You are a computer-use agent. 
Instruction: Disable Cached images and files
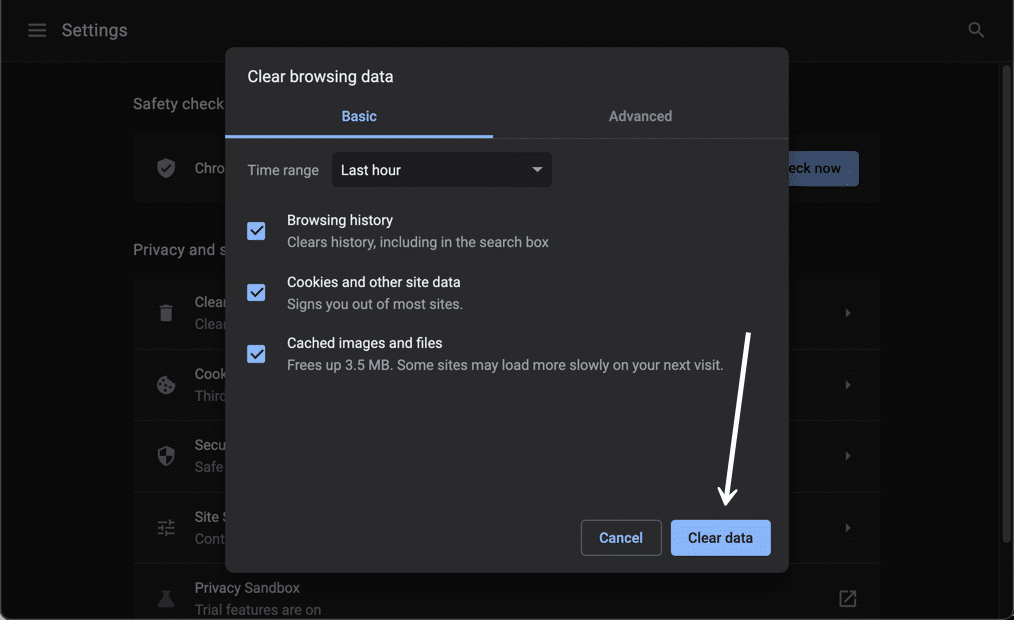pos(256,354)
